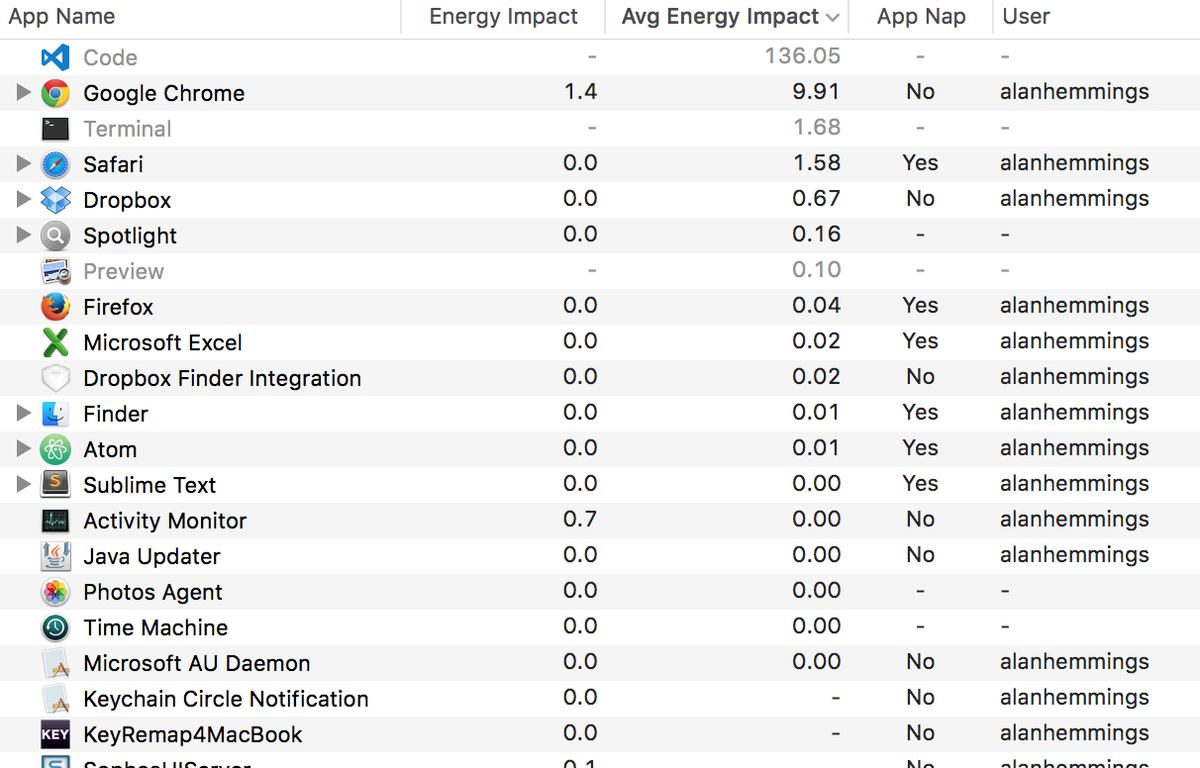1200x768 pixels.
Task: Click the user name in the KeyRemap4MacBook row
Action: tap(1074, 734)
